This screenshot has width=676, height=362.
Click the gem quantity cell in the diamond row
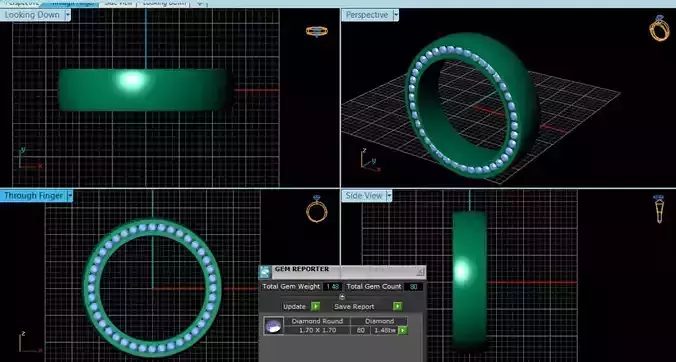(x=360, y=331)
